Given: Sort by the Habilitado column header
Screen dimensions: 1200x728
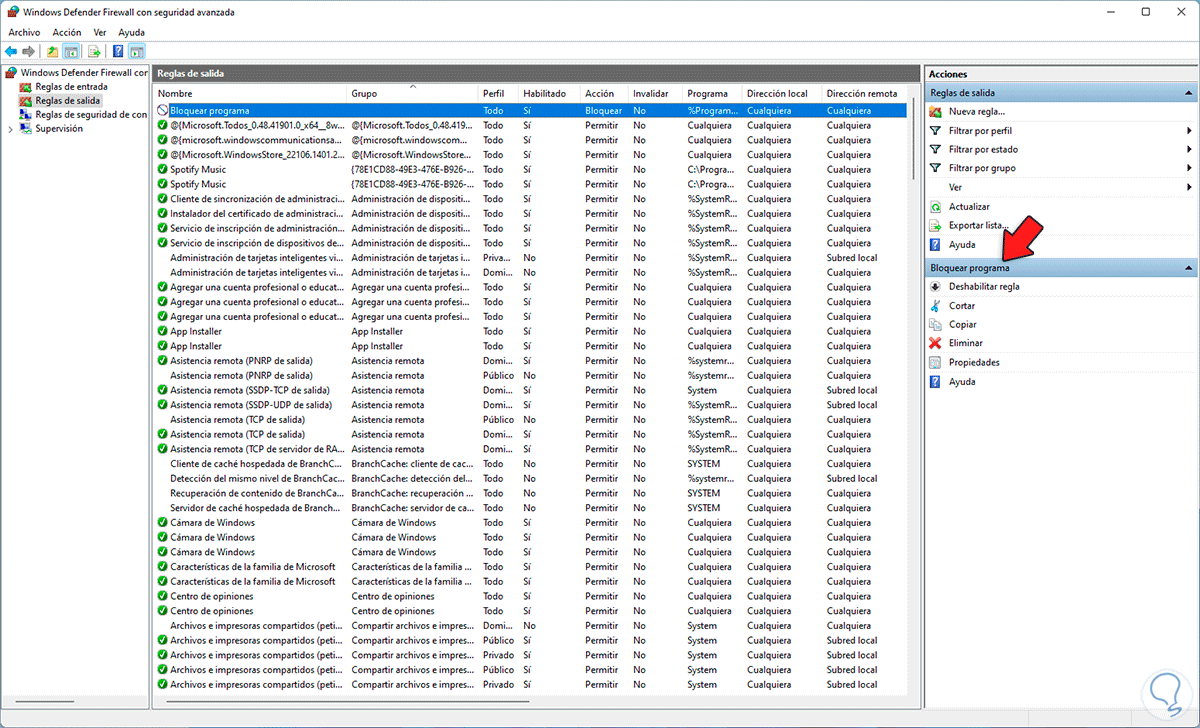Looking at the screenshot, I should point(549,93).
